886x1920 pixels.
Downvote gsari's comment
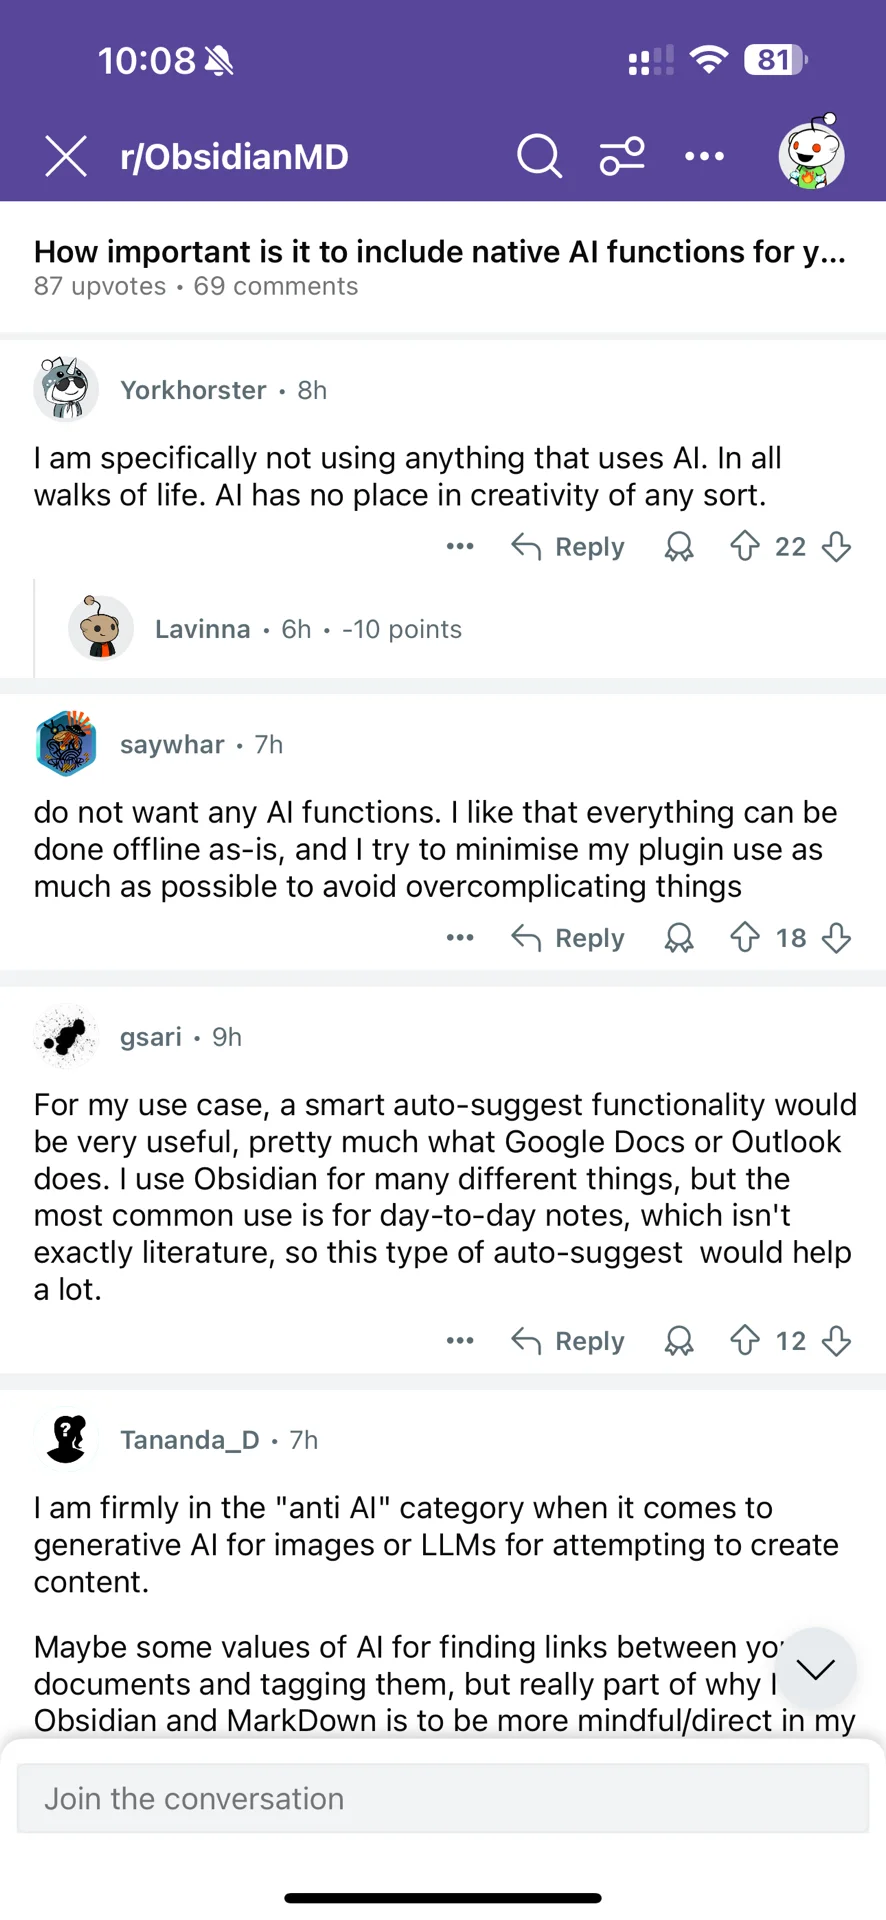(x=837, y=1341)
